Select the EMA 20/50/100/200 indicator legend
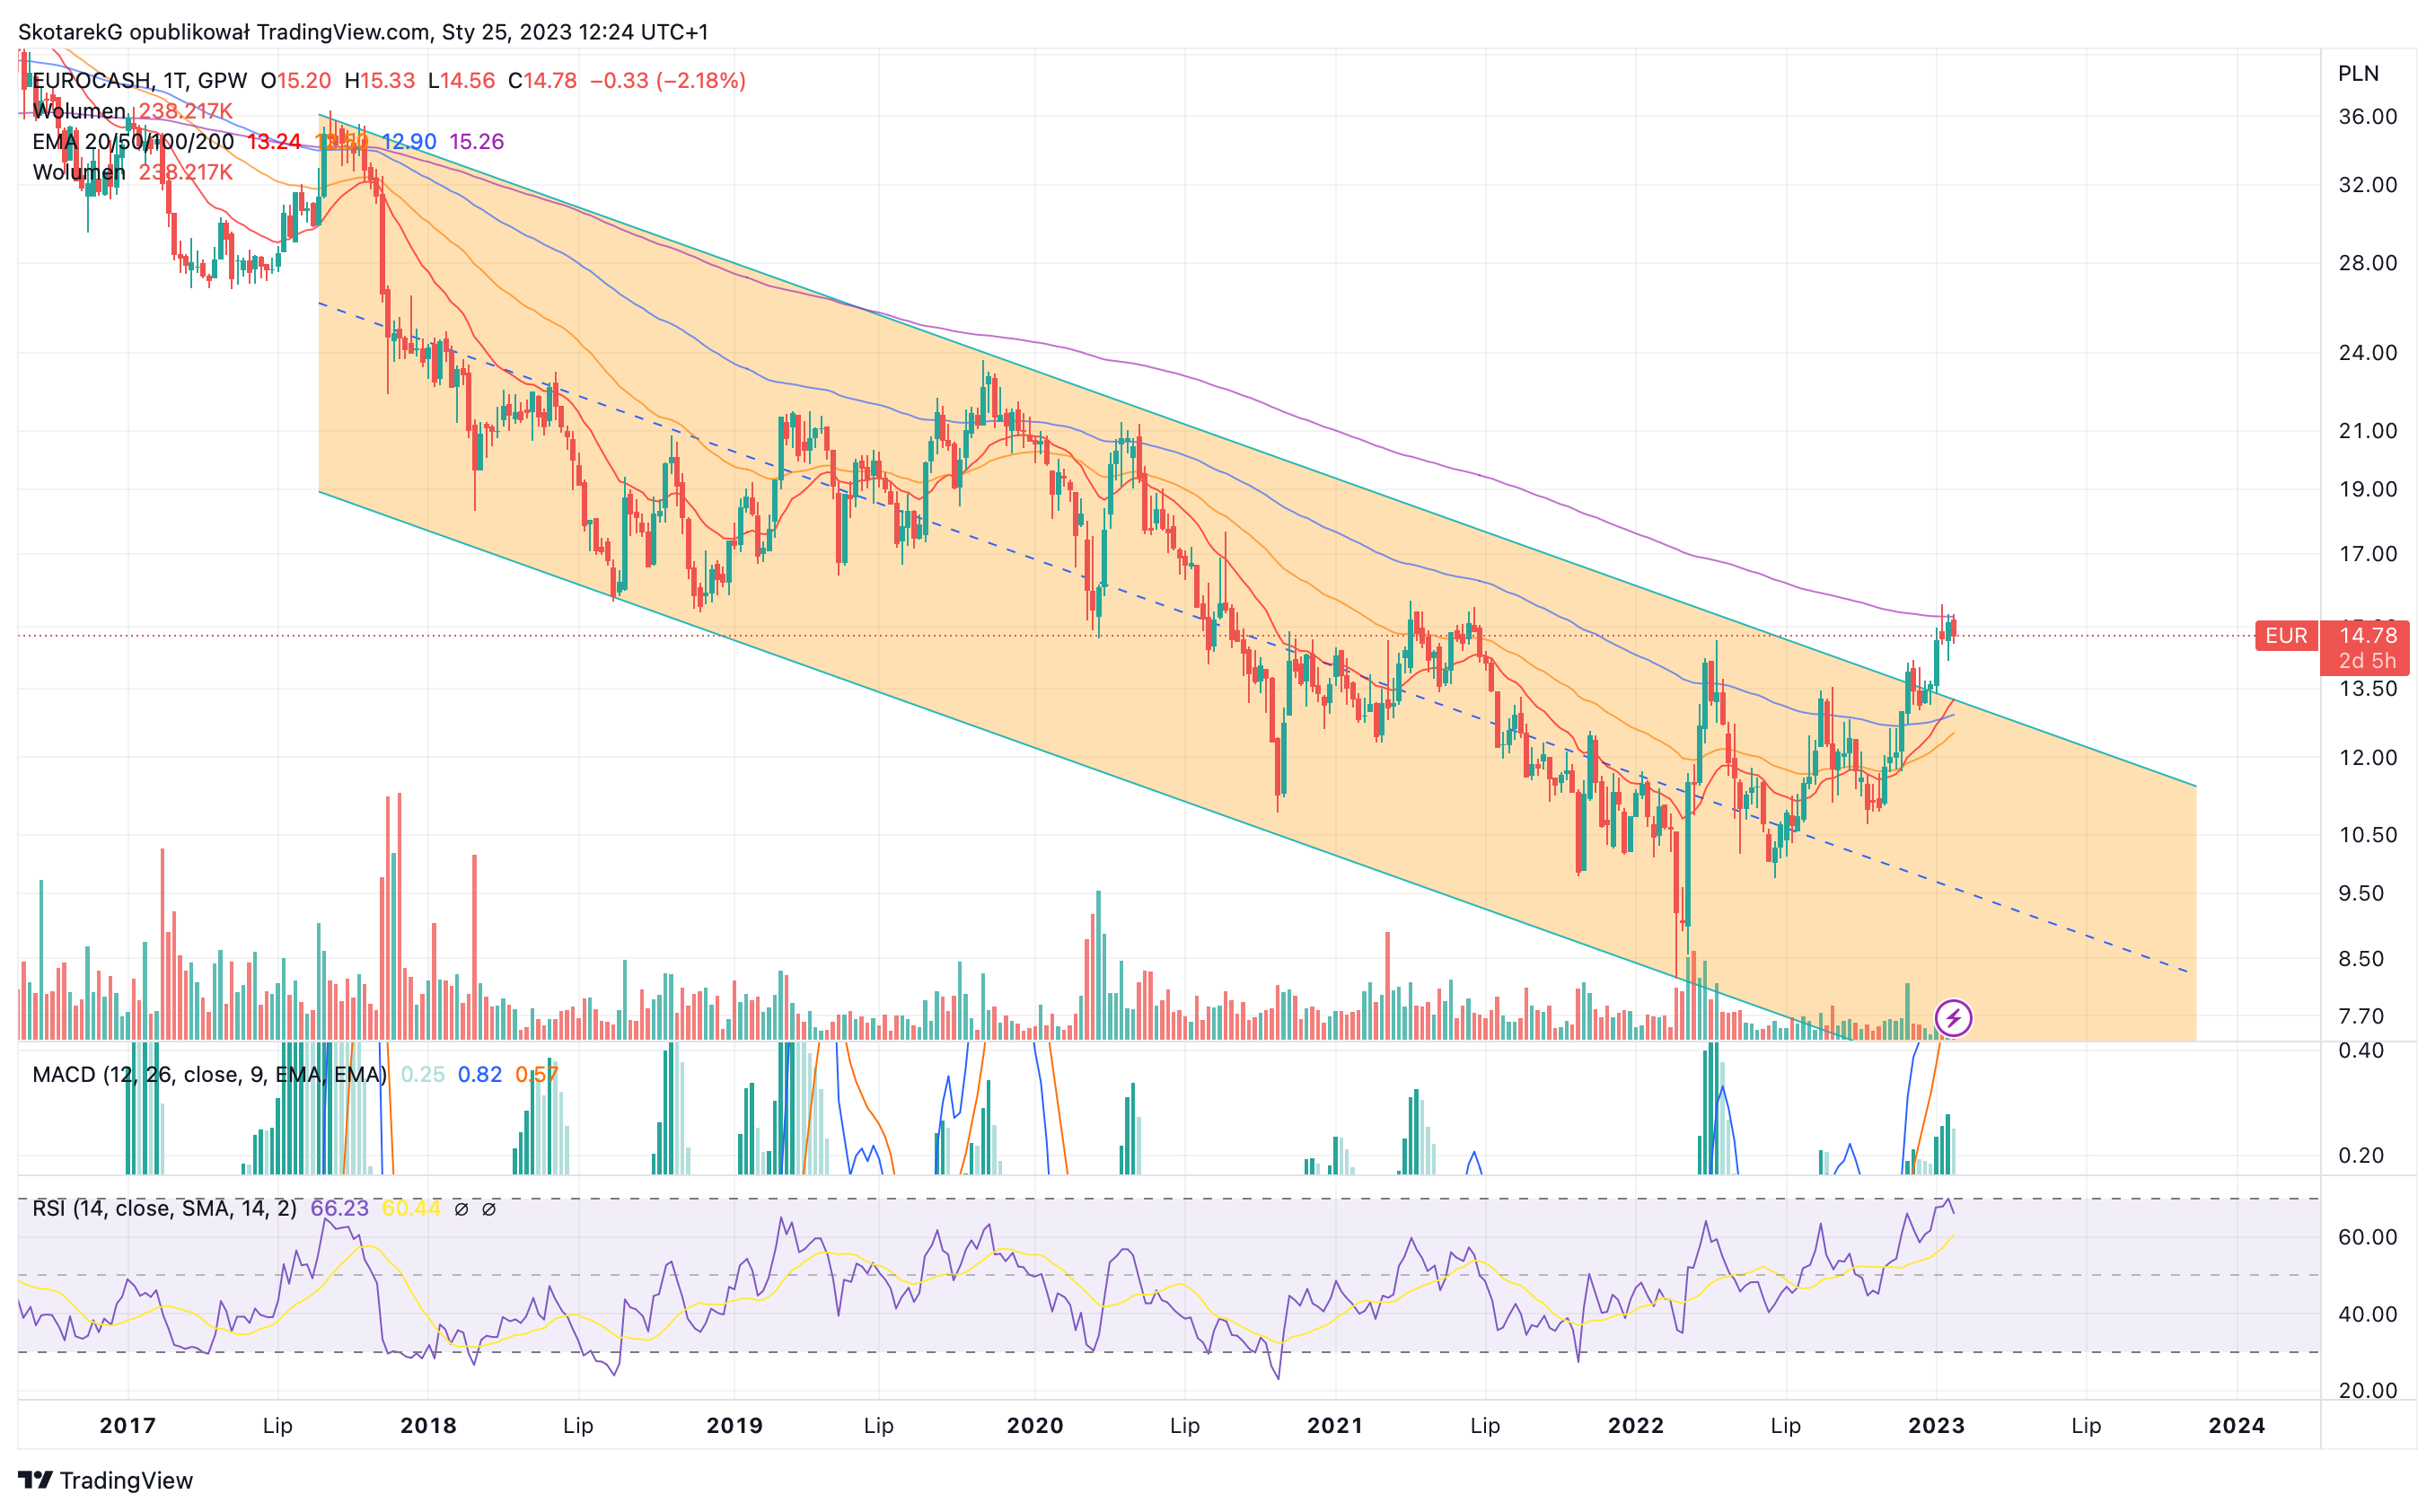 [133, 142]
